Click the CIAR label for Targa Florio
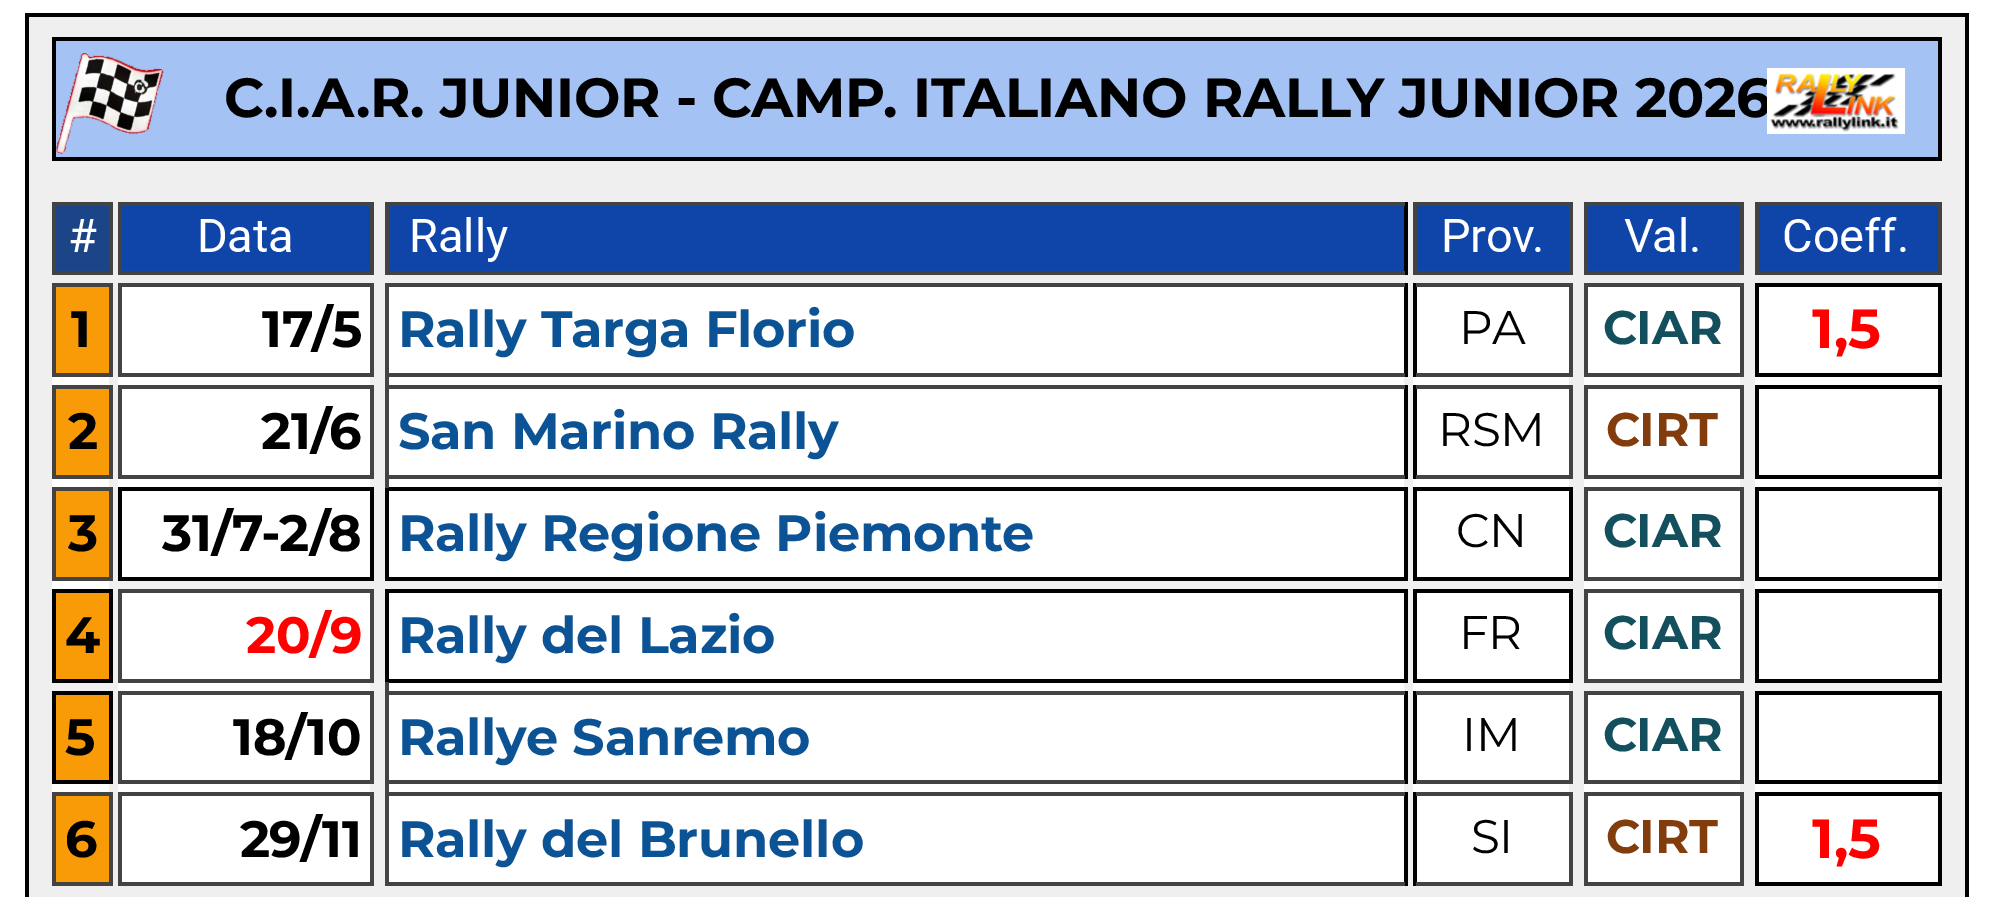This screenshot has height=897, width=1989. point(1662,330)
